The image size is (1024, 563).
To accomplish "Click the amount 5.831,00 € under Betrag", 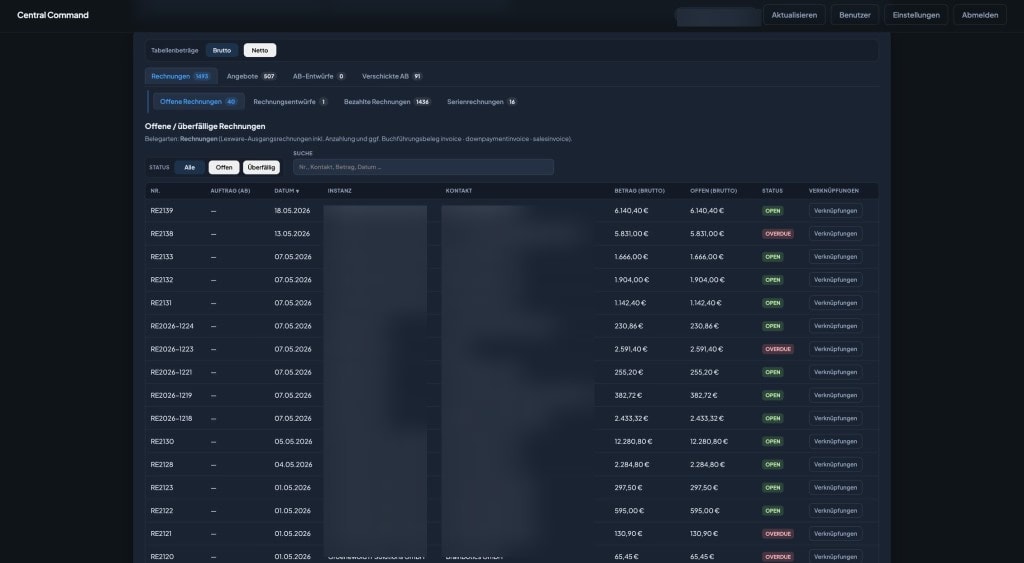I will click(x=632, y=234).
